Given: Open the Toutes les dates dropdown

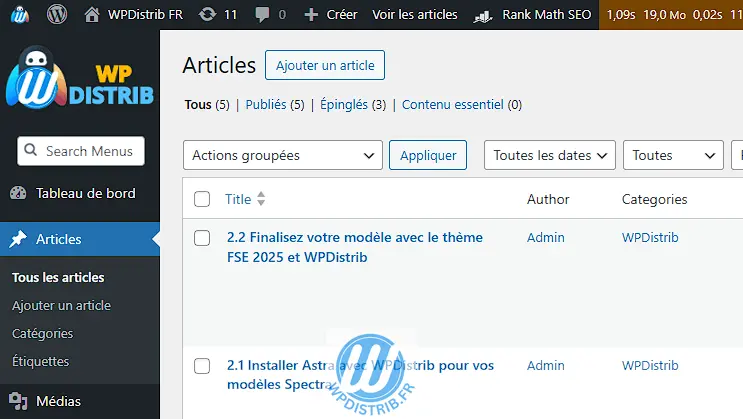Looking at the screenshot, I should tap(550, 155).
